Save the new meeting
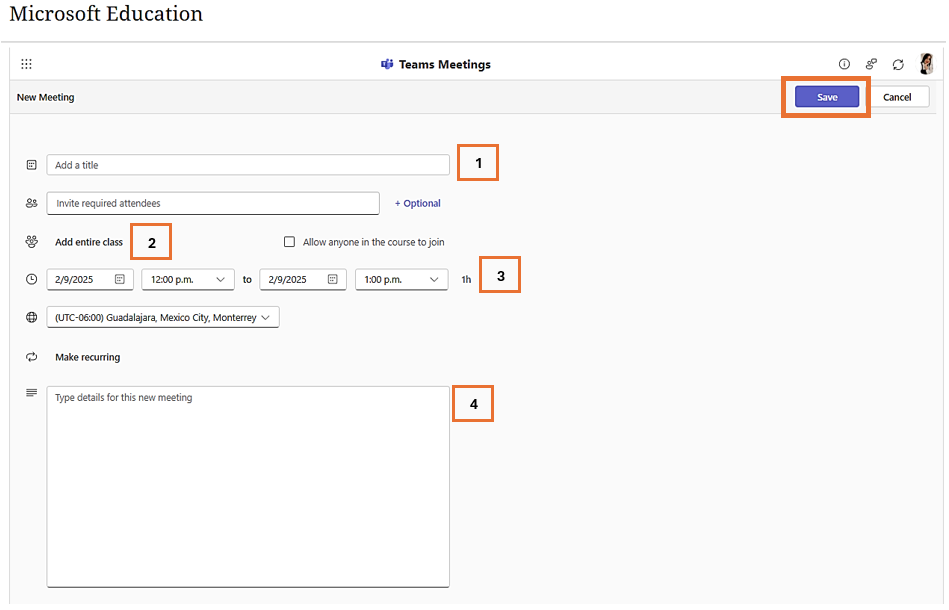This screenshot has width=949, height=610. (x=827, y=97)
